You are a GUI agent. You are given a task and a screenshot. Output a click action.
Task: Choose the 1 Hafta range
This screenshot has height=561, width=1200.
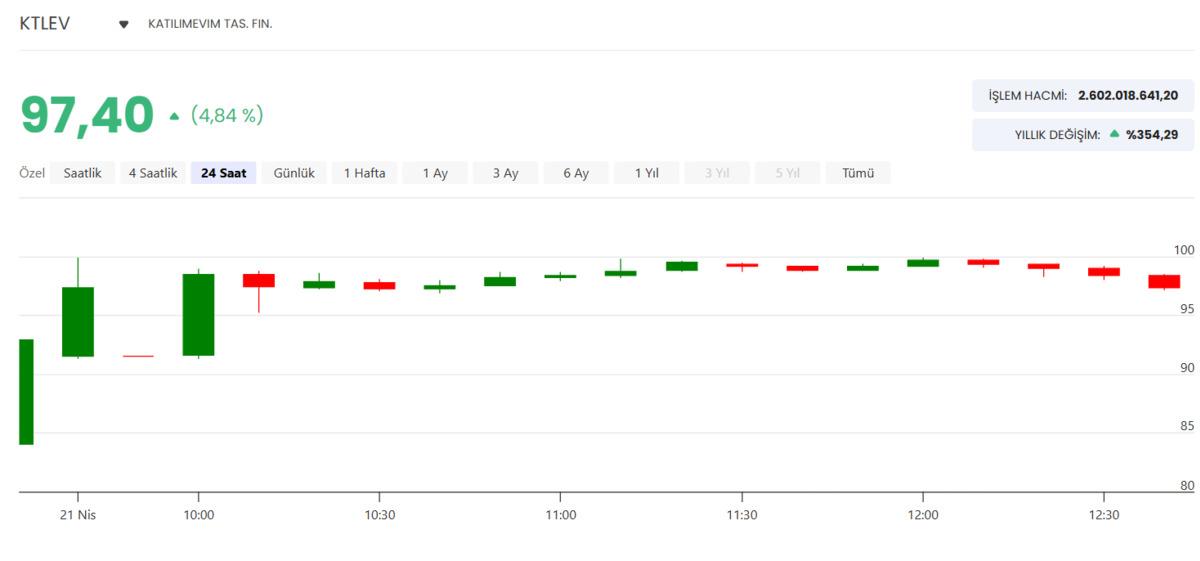pyautogui.click(x=364, y=173)
